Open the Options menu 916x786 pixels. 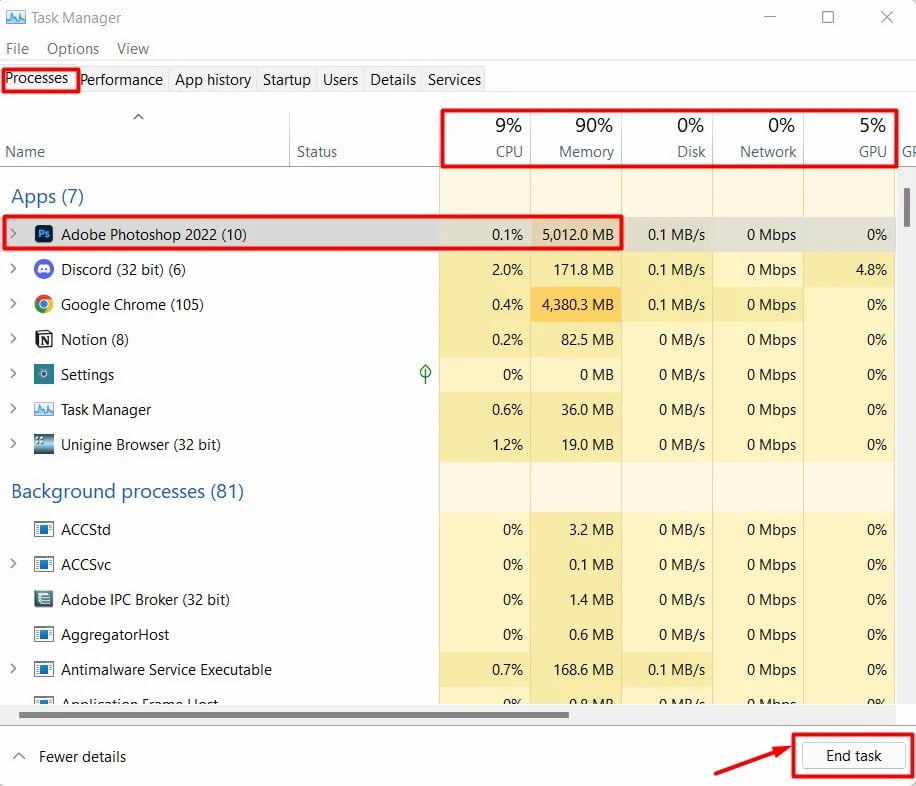tap(73, 49)
